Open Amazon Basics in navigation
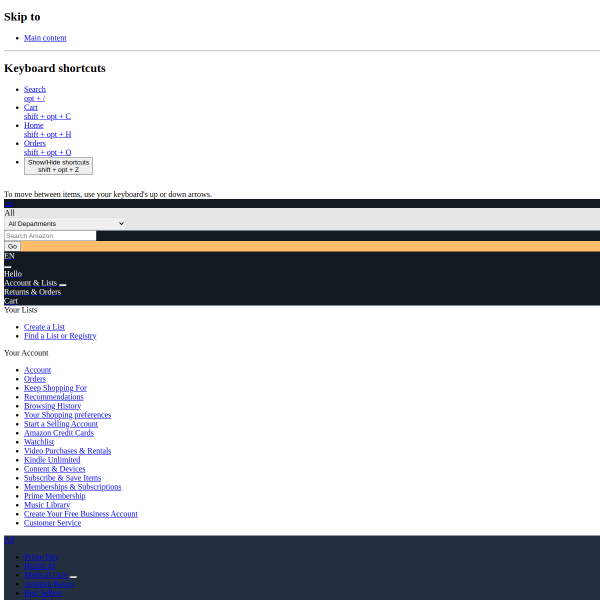 point(49,584)
